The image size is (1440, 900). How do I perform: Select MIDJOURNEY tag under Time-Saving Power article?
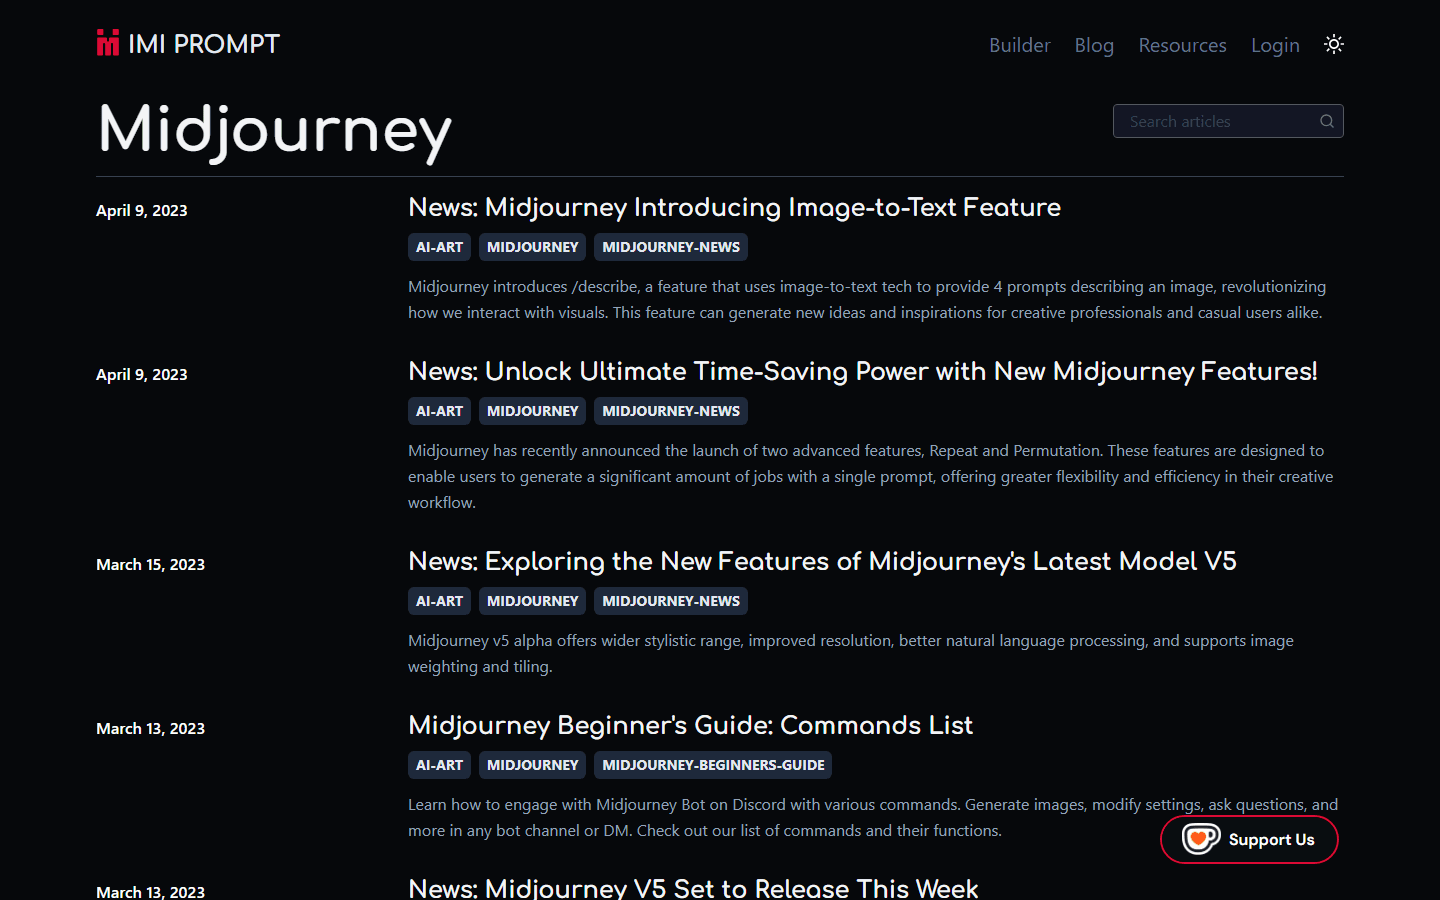coord(532,411)
